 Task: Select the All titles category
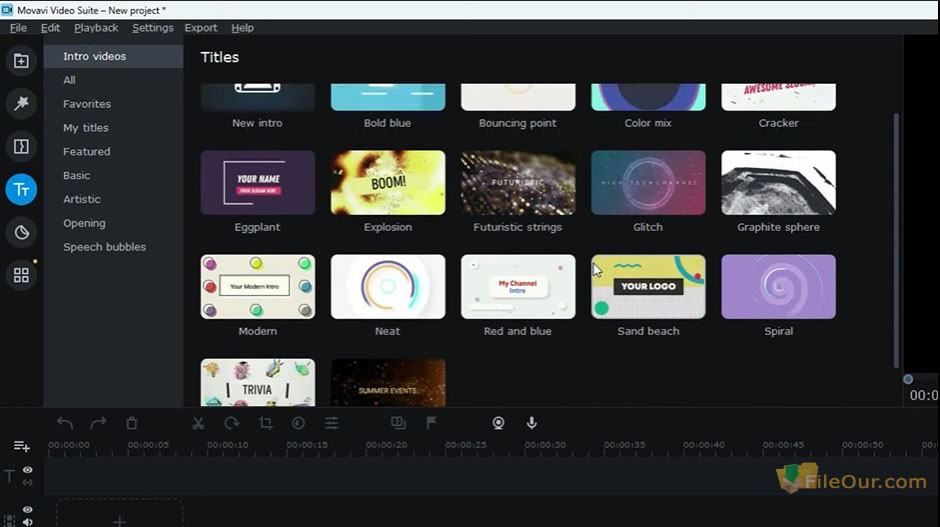point(113,80)
